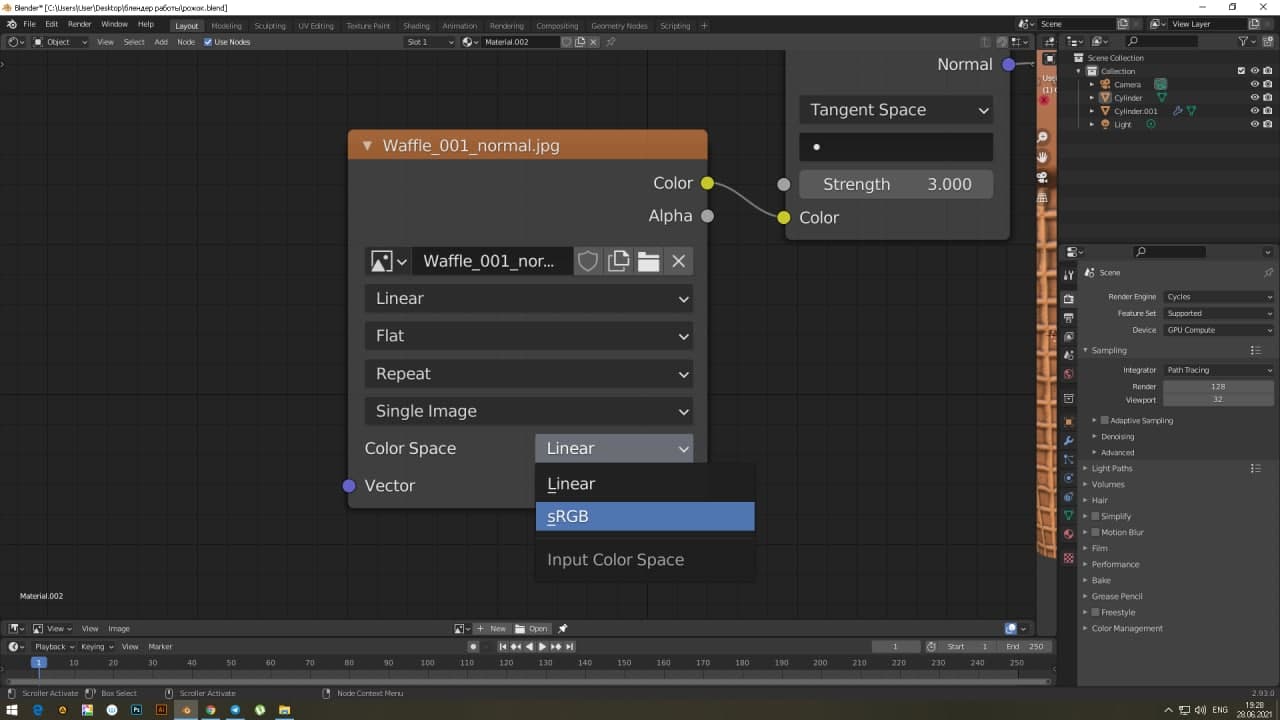The width and height of the screenshot is (1280, 720).
Task: Open the Render Engine Cycles dropdown
Action: click(x=1219, y=297)
